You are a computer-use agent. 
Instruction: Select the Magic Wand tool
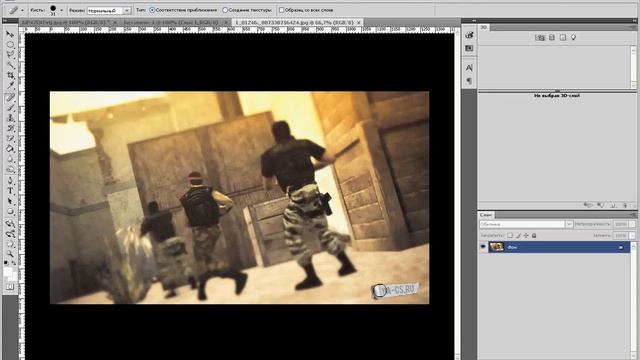click(10, 65)
